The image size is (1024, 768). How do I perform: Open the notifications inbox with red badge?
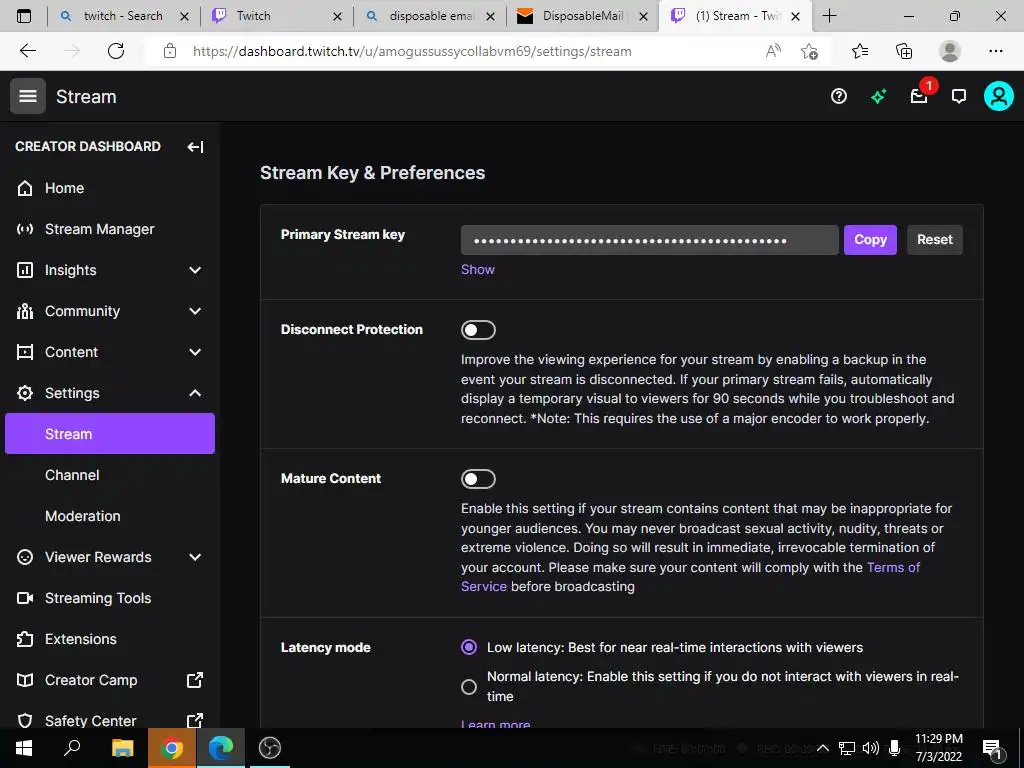click(x=920, y=97)
